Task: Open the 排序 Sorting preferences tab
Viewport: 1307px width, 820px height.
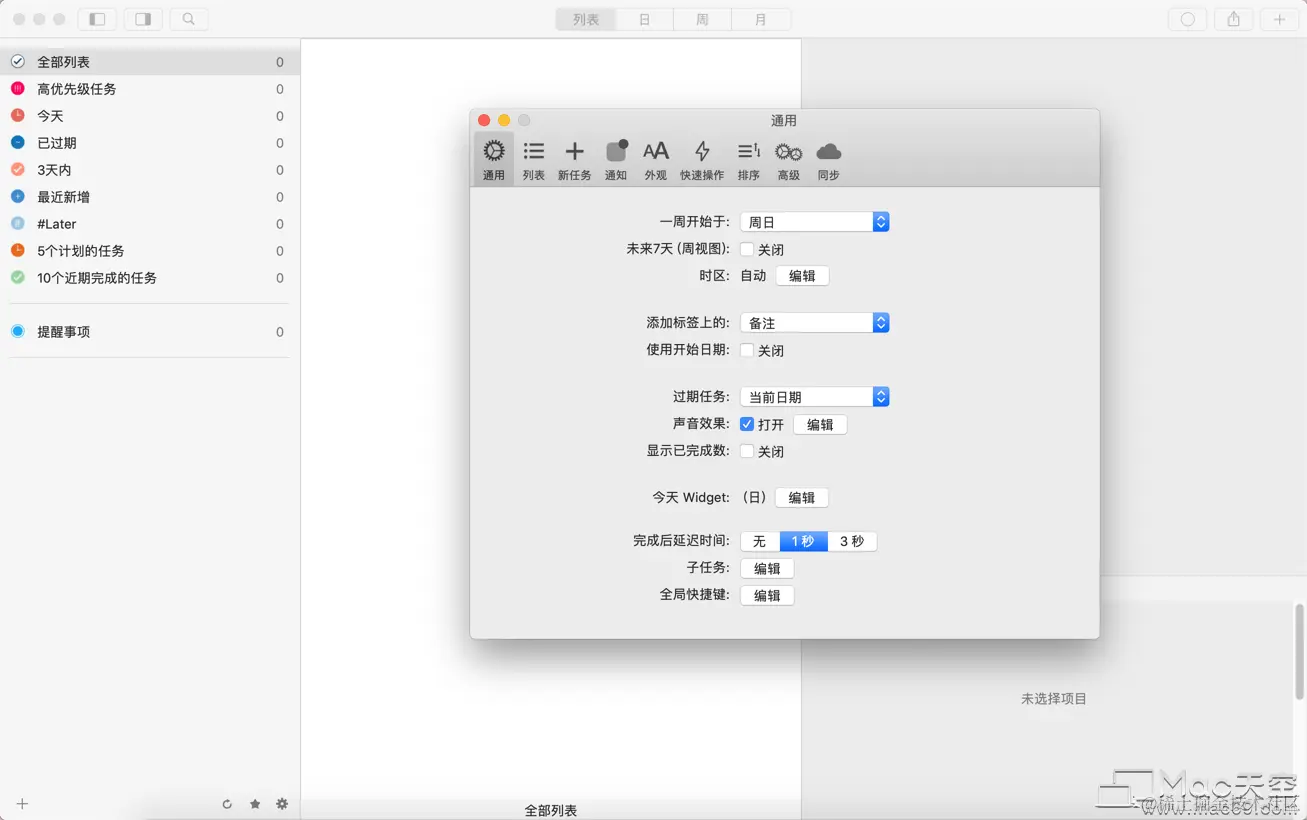Action: [x=749, y=159]
